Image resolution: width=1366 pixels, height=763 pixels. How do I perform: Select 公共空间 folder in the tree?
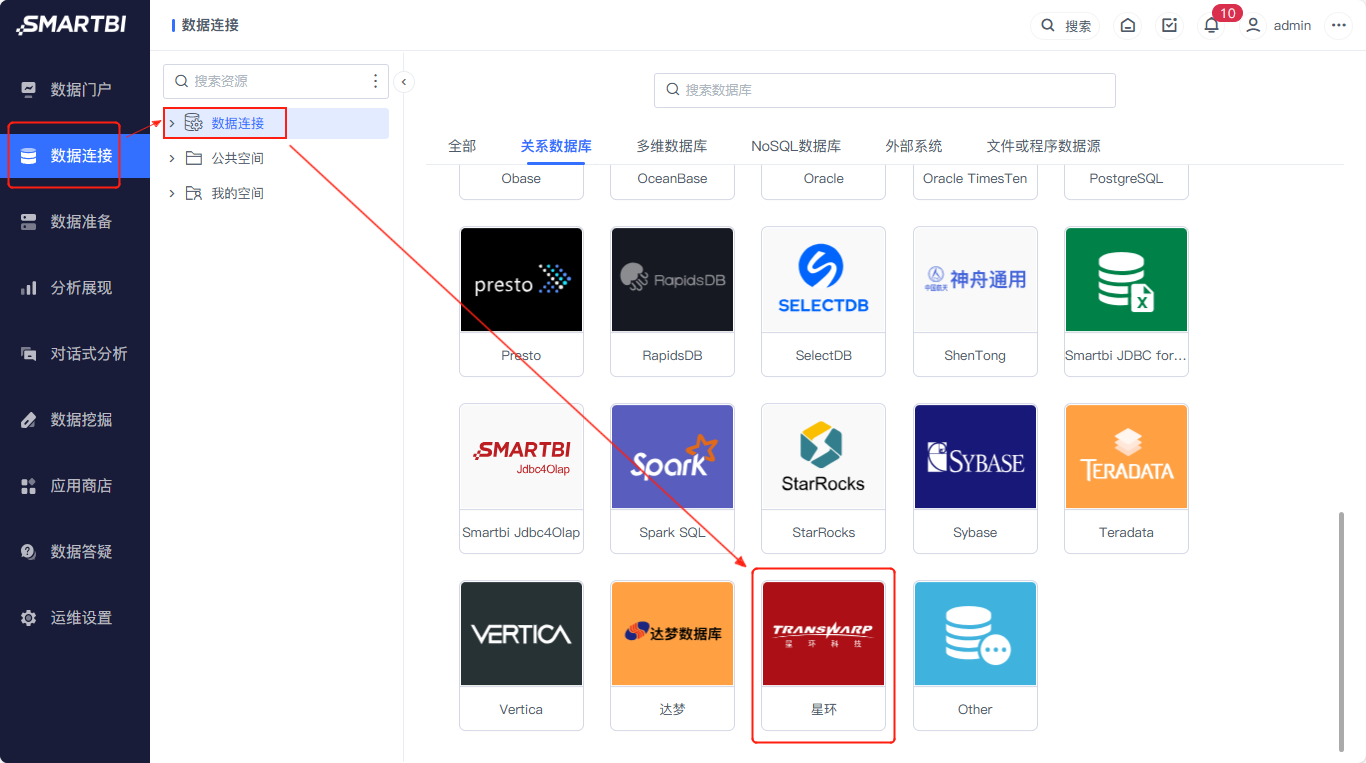[237, 158]
